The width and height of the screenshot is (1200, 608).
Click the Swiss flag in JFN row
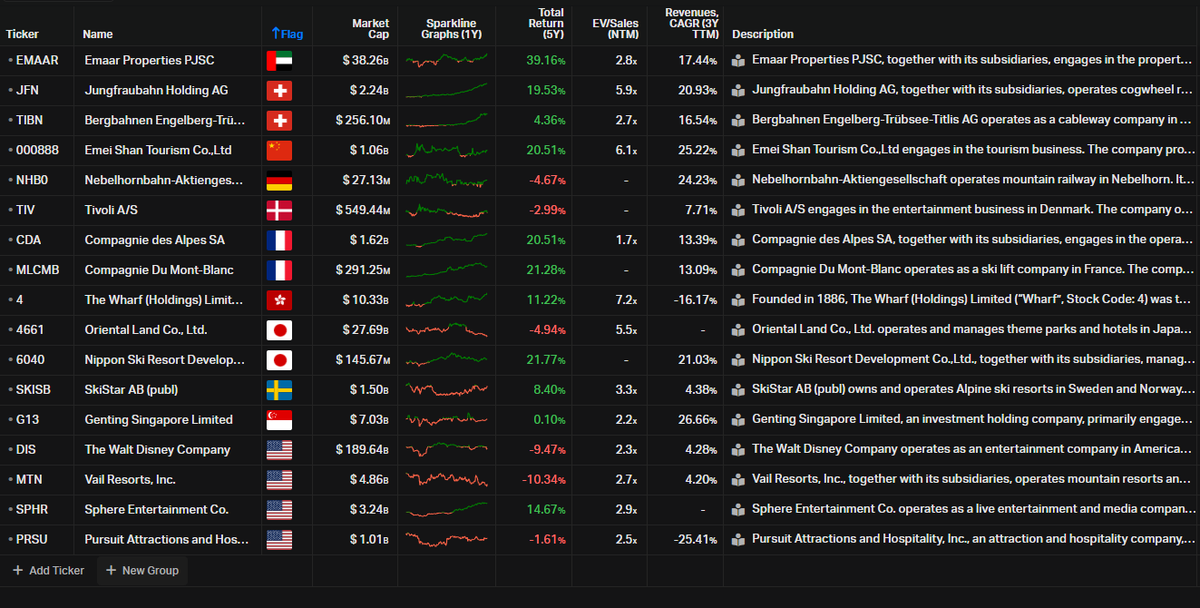tap(279, 90)
